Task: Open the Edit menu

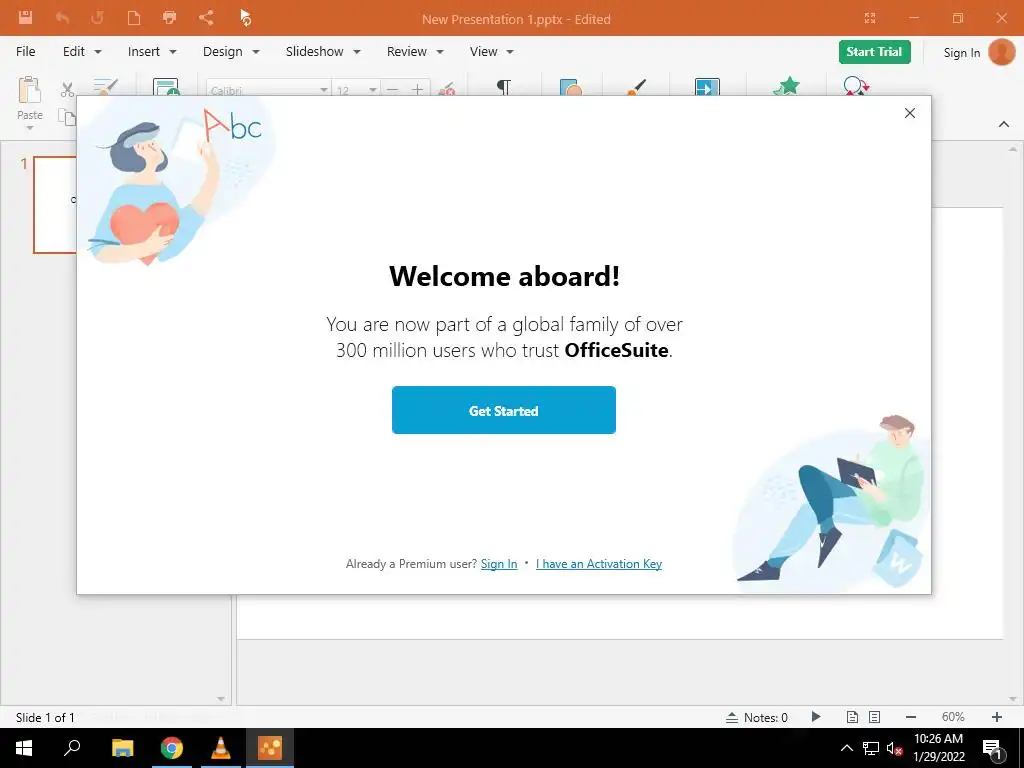Action: click(82, 52)
